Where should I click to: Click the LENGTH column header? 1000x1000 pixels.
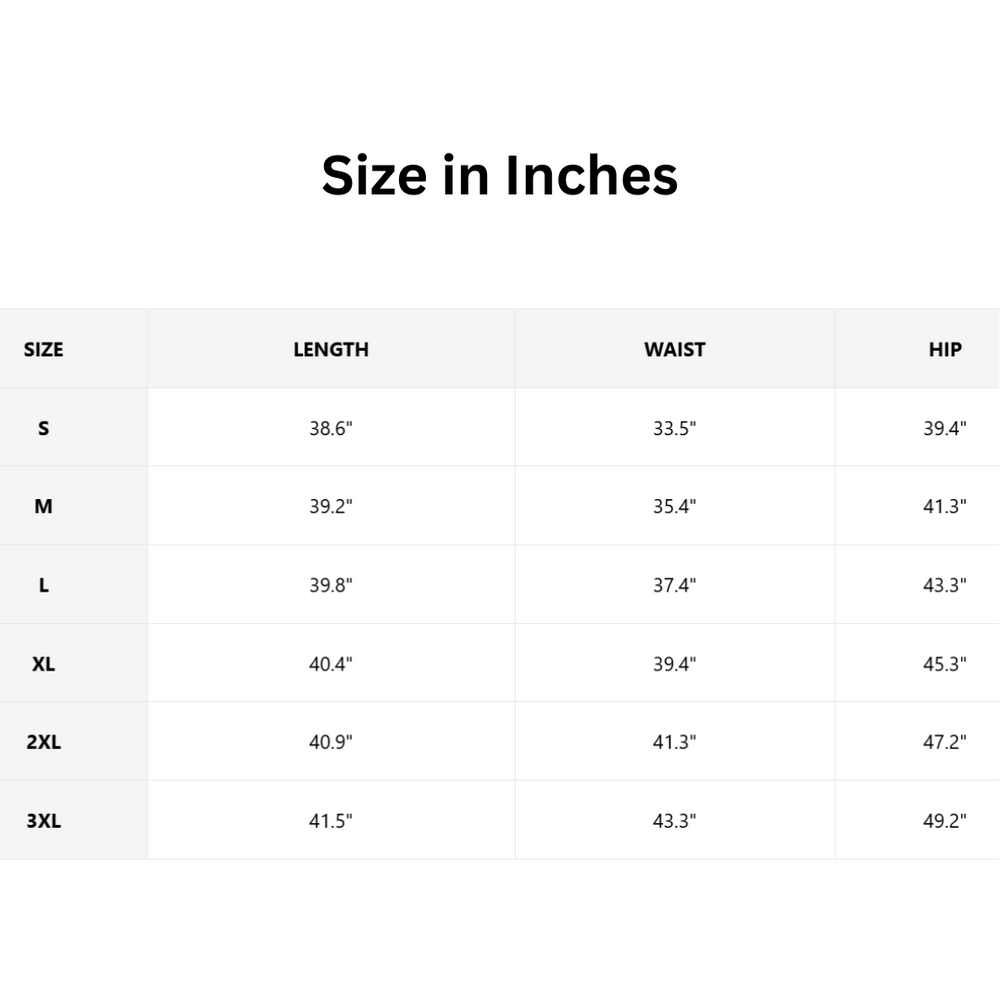pyautogui.click(x=331, y=349)
